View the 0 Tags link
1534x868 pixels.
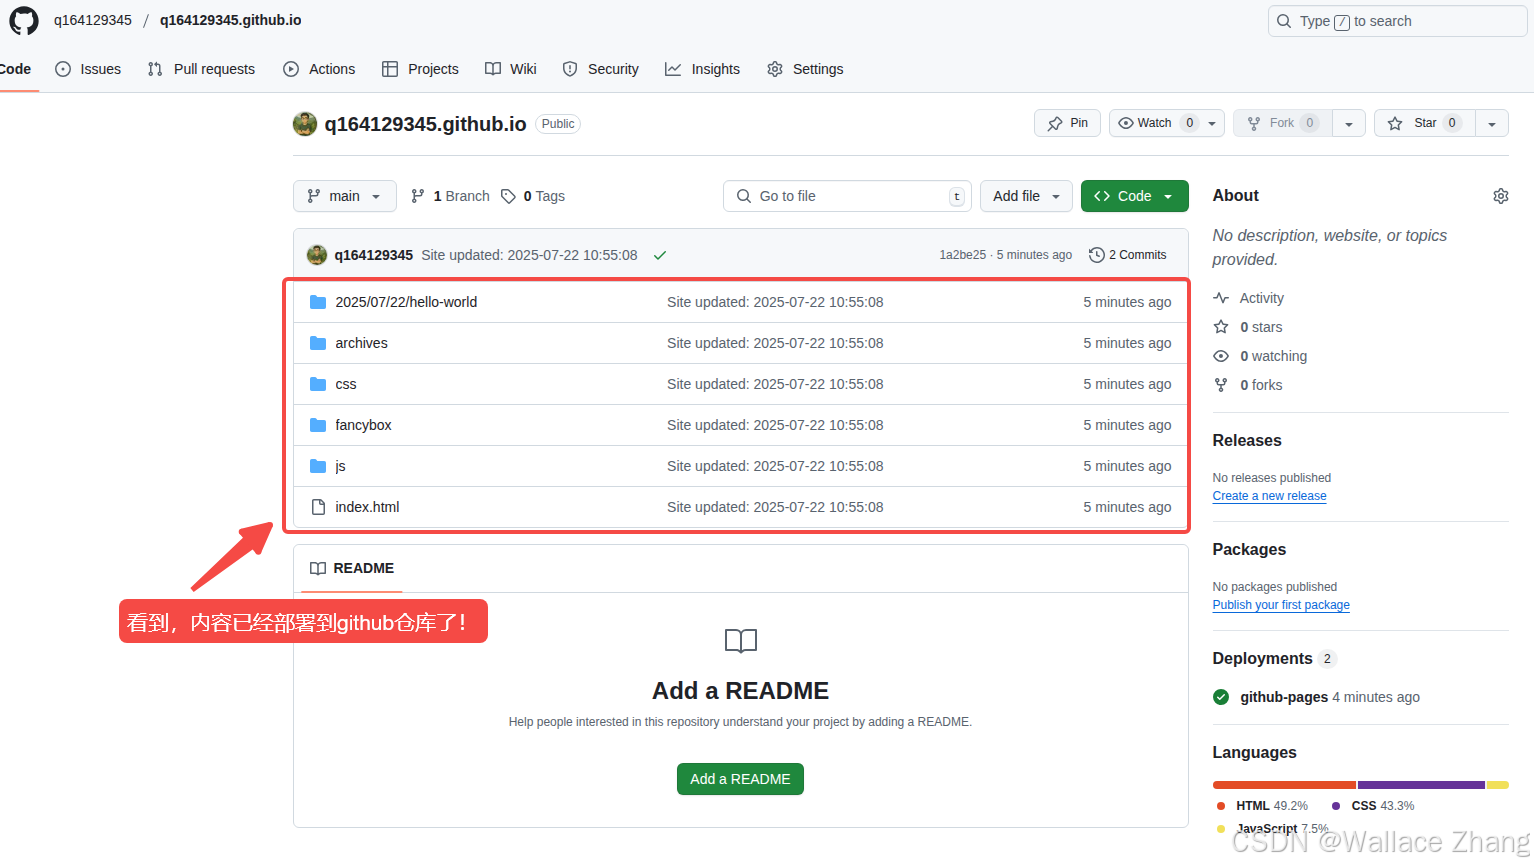coord(533,196)
